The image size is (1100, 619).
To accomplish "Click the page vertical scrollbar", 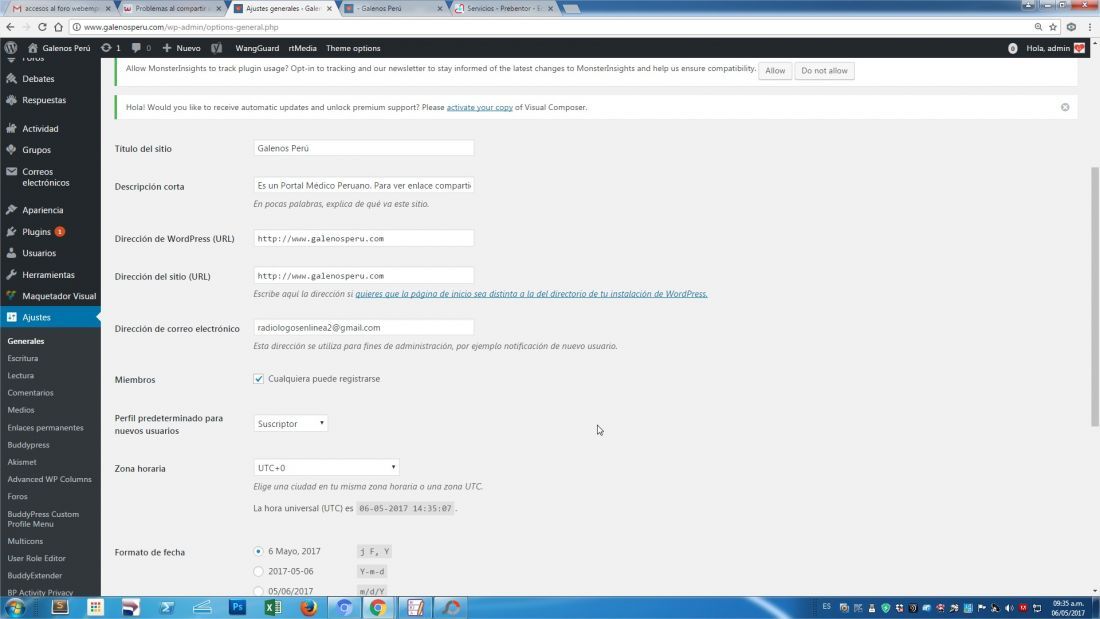I will pyautogui.click(x=1094, y=296).
